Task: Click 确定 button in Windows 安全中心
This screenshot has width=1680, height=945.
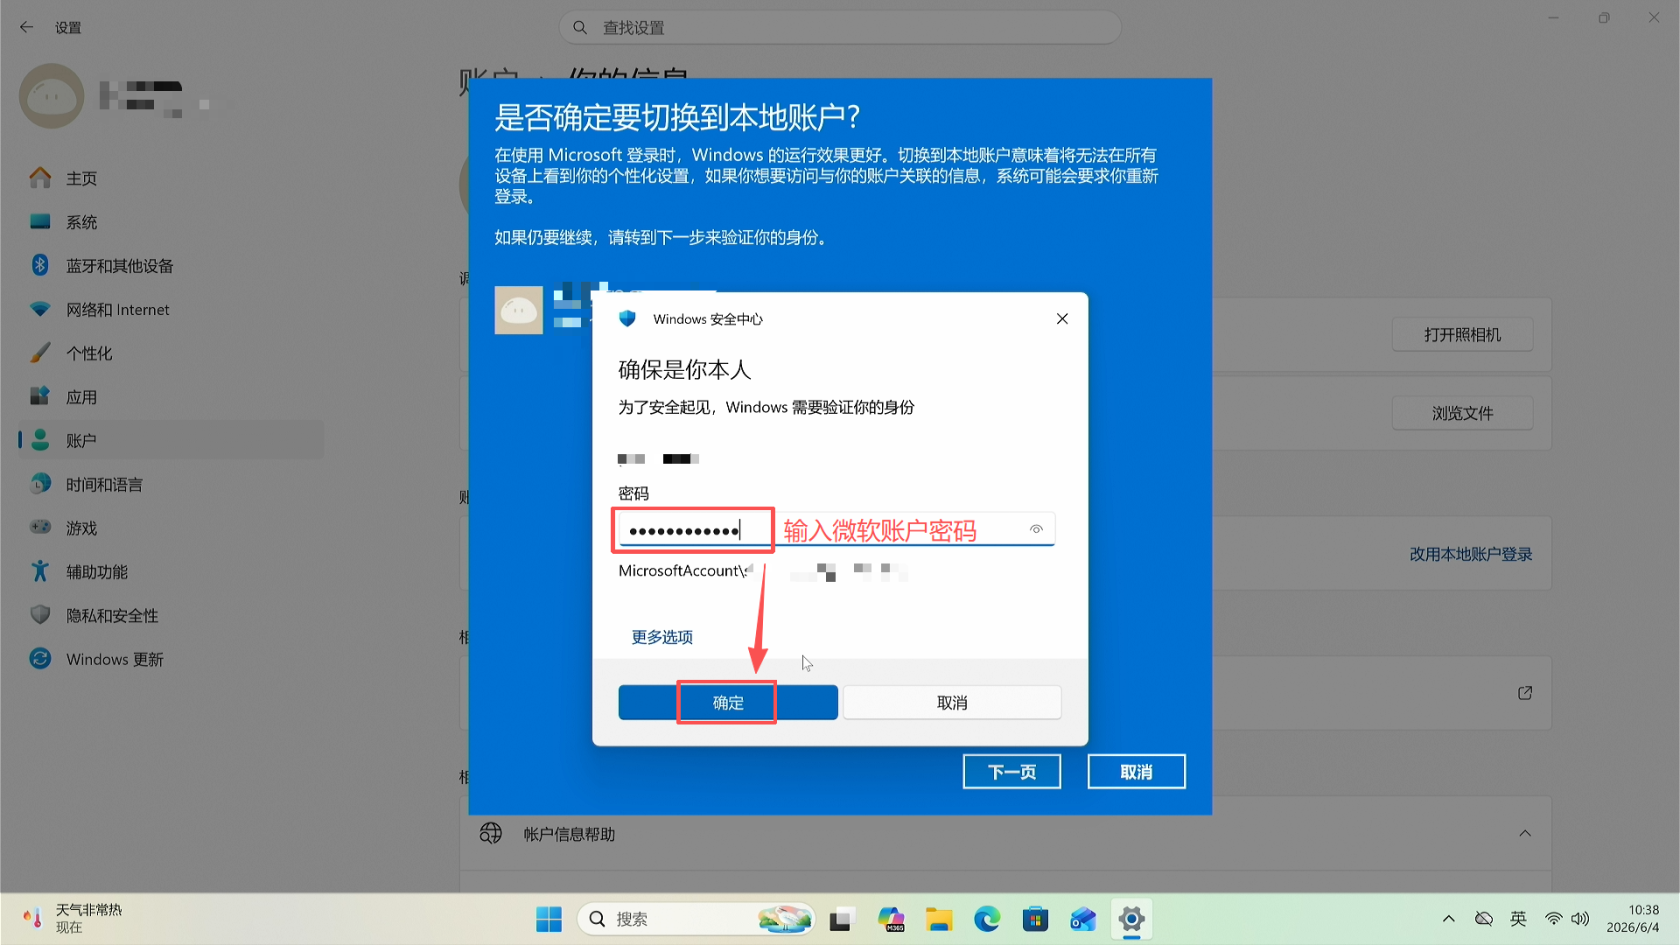Action: (x=728, y=703)
